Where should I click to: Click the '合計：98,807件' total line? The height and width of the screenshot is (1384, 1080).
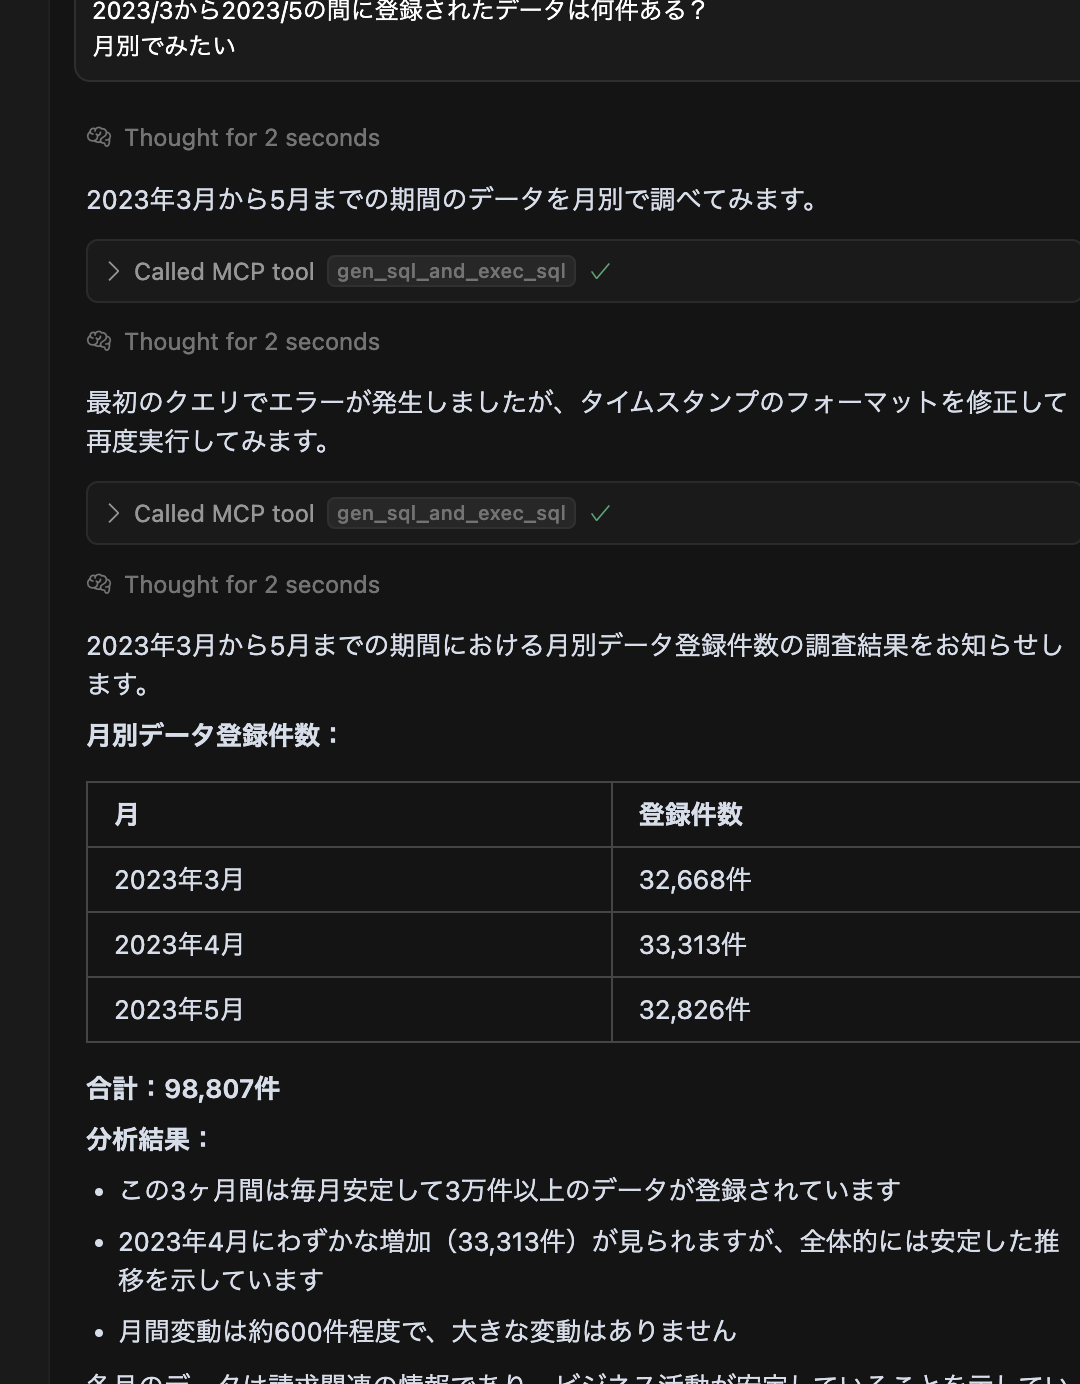coord(183,1089)
